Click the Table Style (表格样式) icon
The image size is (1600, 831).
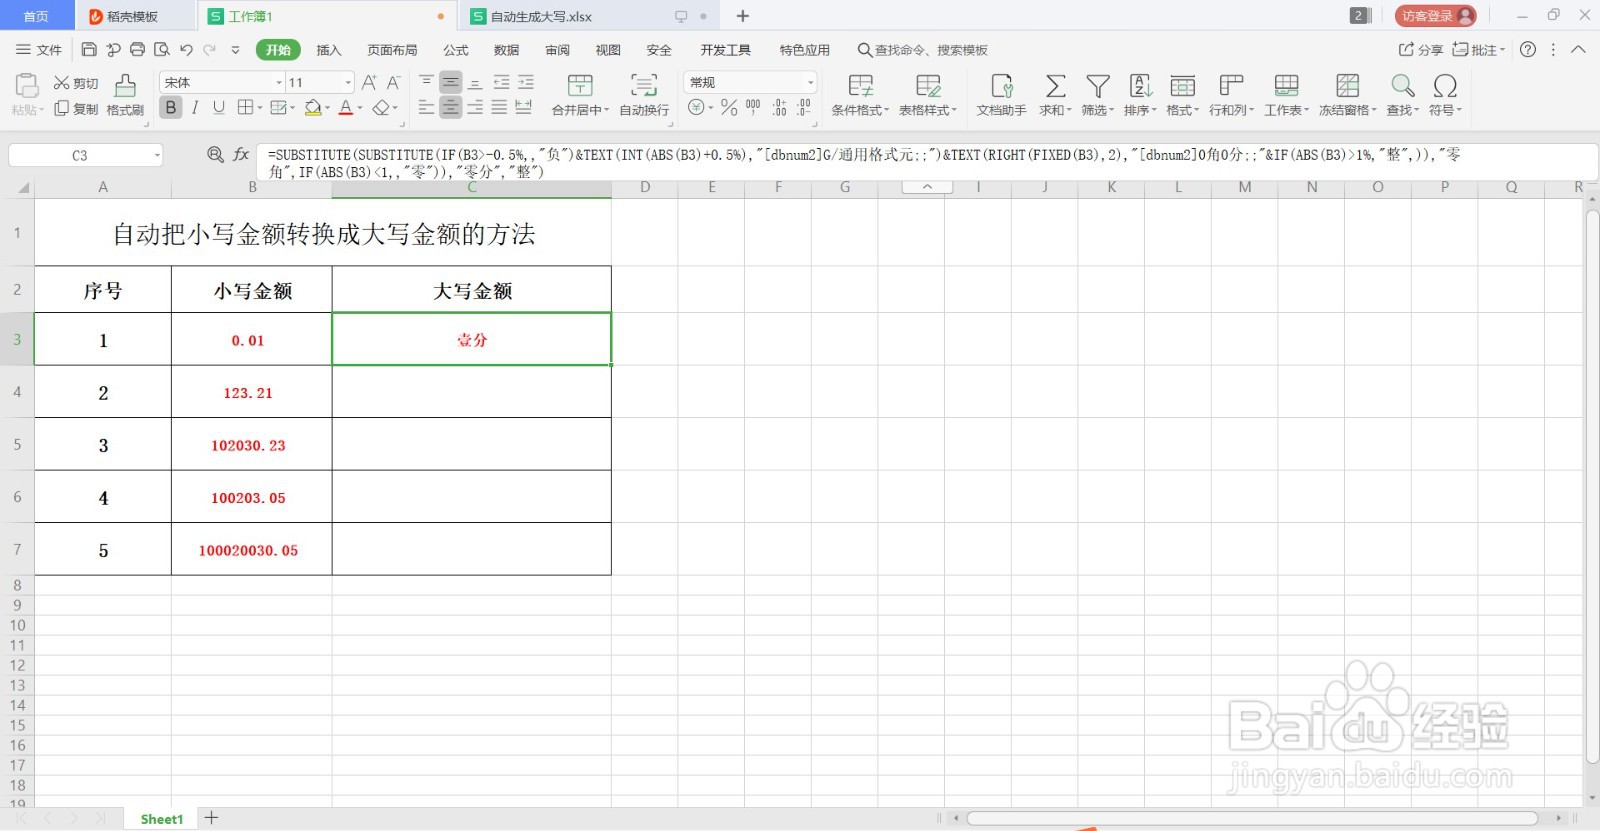pyautogui.click(x=928, y=85)
